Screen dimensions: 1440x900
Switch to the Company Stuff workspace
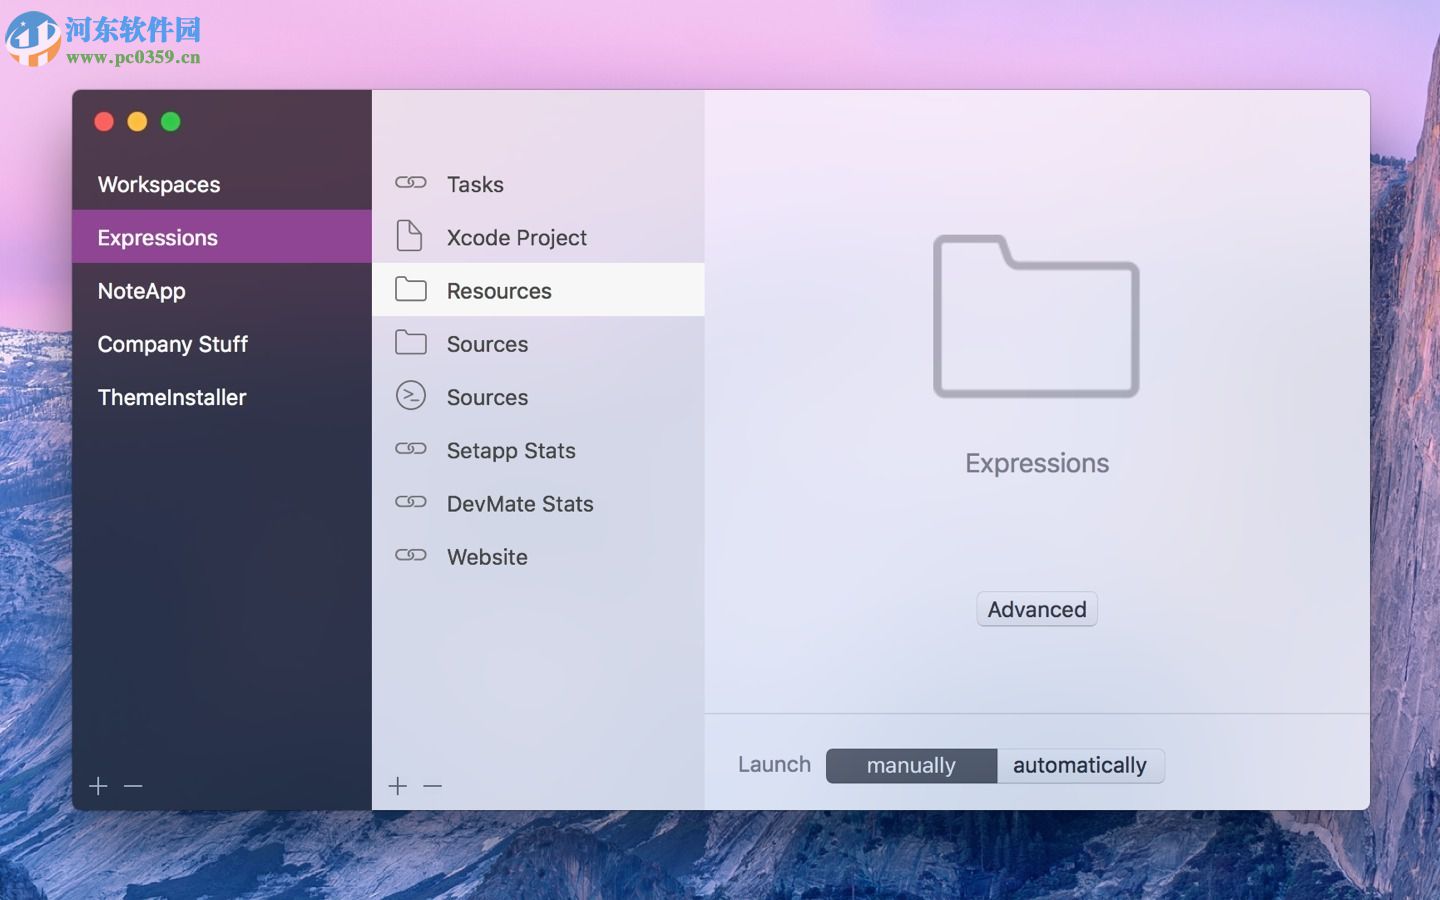click(172, 344)
